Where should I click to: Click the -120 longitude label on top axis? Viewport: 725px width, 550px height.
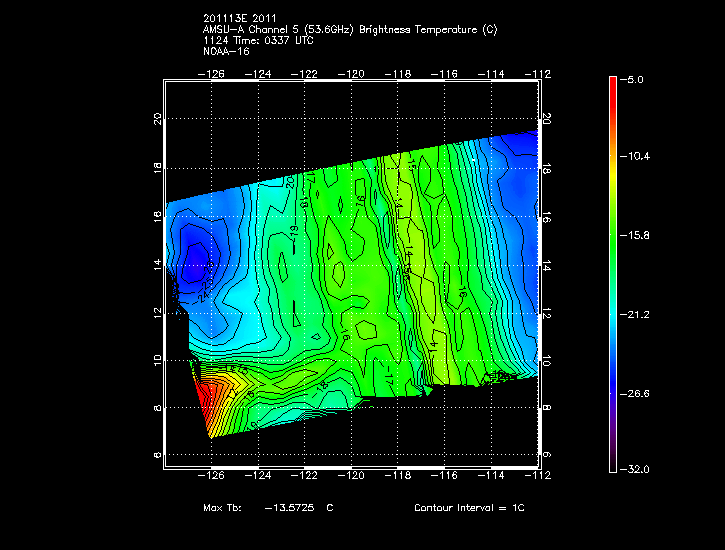click(351, 73)
